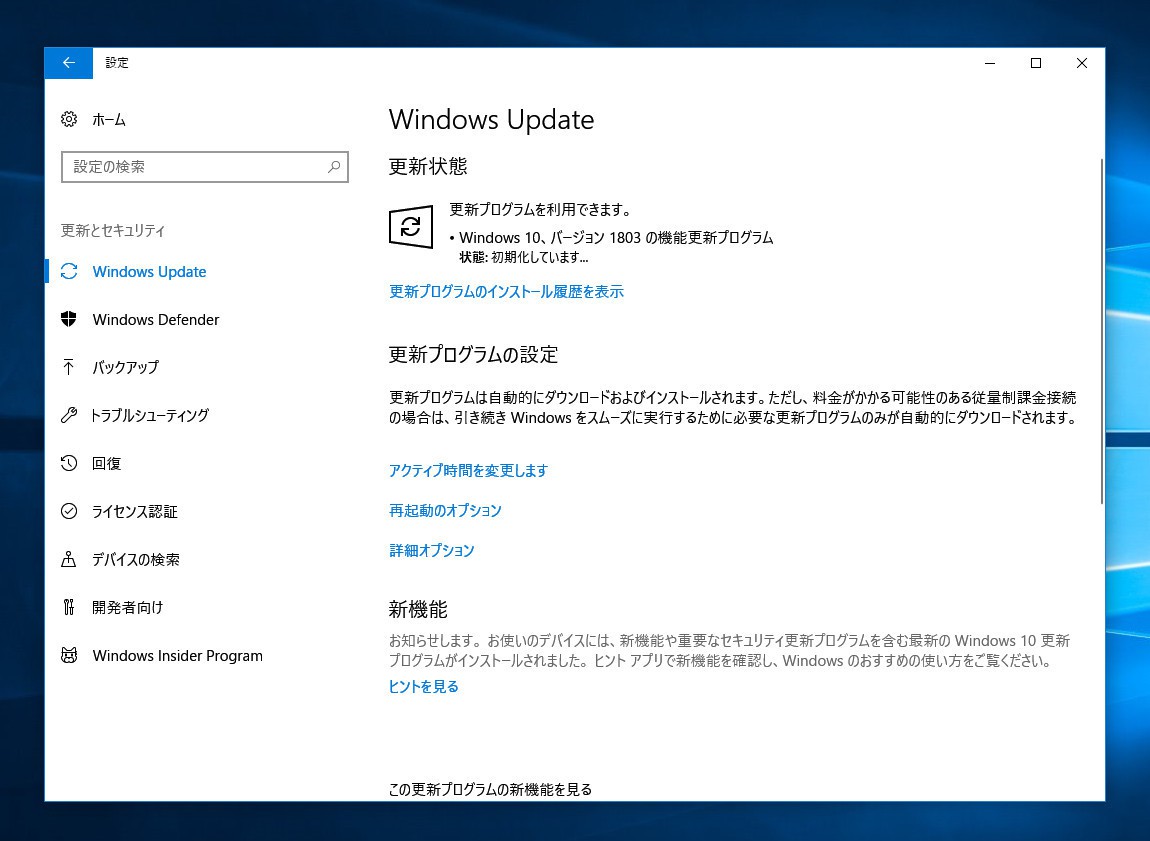This screenshot has width=1150, height=841.
Task: Select Windows Update in the sidebar
Action: 149,272
